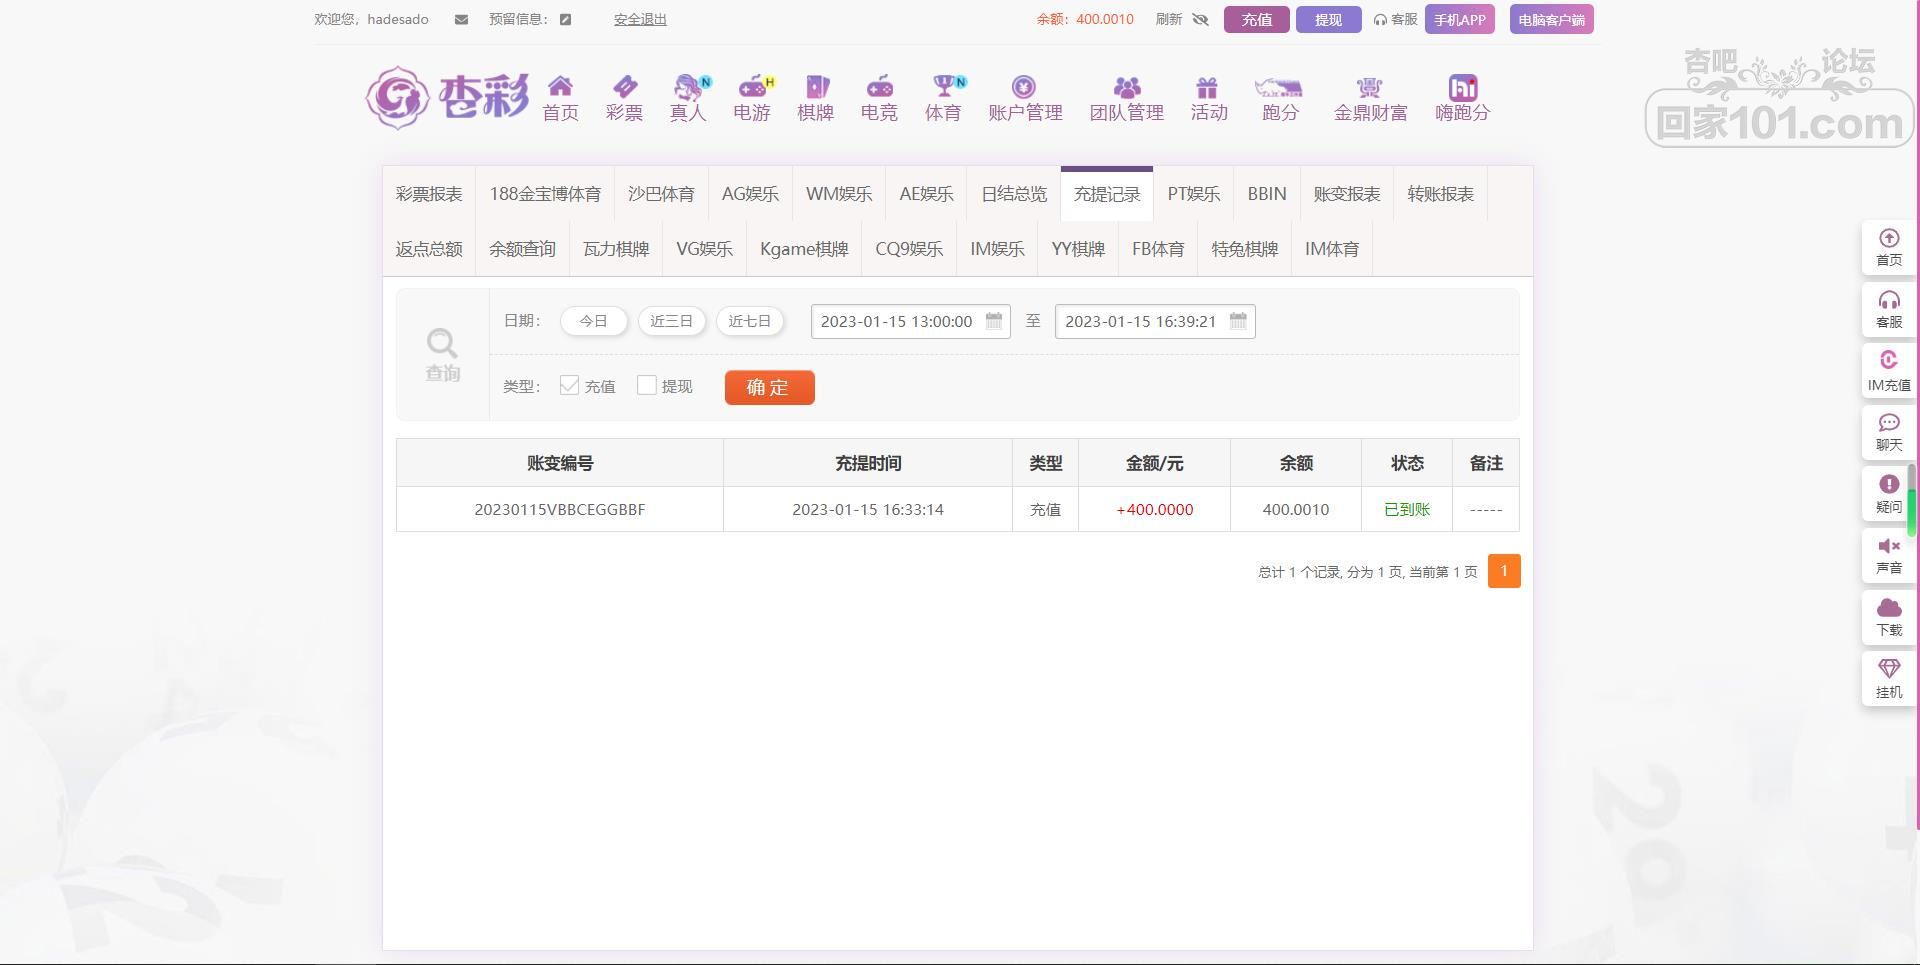
Task: Uncheck the 充值 type checkbox
Action: click(x=569, y=386)
